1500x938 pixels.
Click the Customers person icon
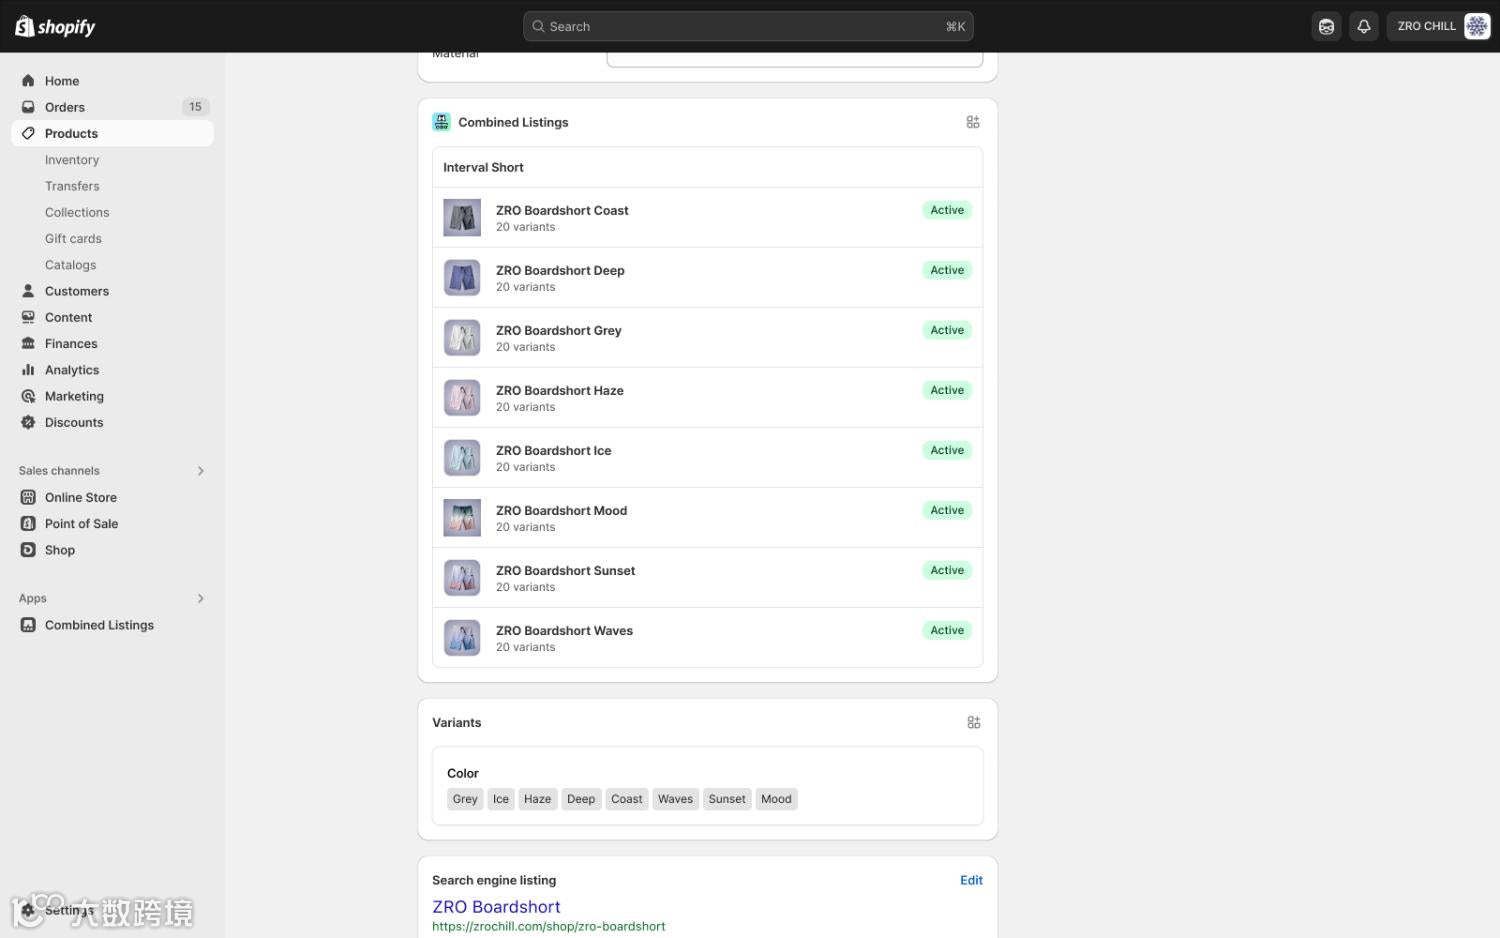28,291
